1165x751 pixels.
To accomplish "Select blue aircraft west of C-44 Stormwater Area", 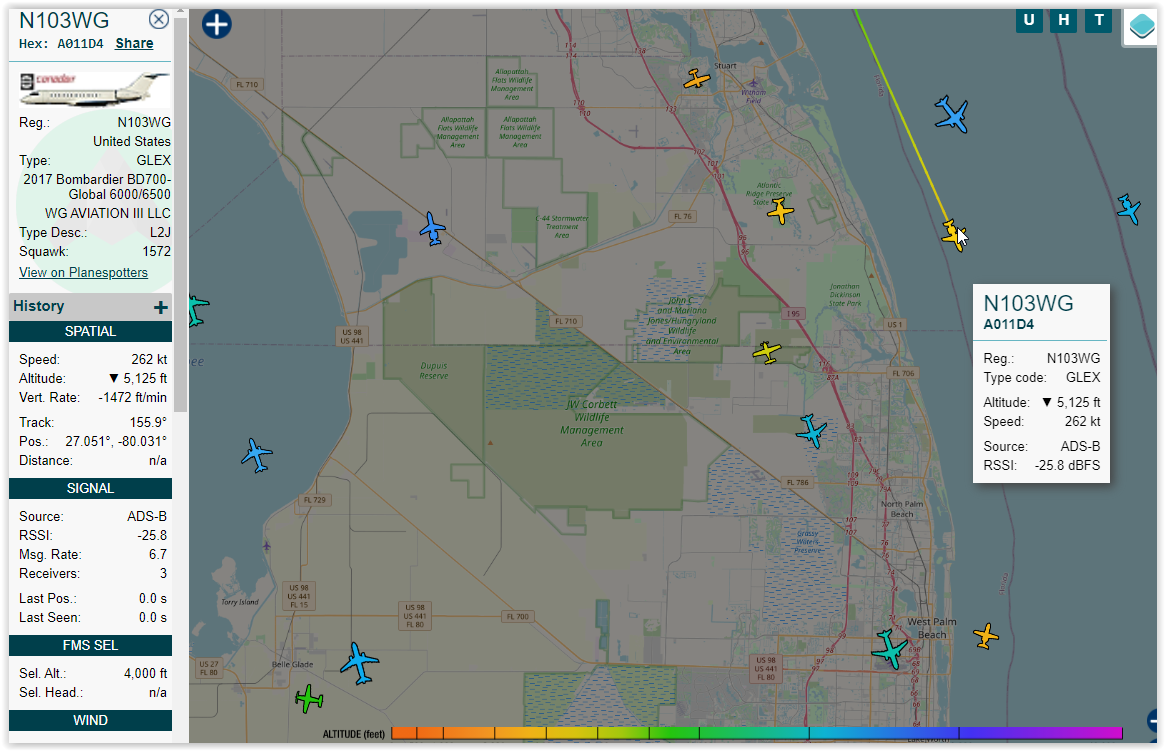I will (x=432, y=228).
